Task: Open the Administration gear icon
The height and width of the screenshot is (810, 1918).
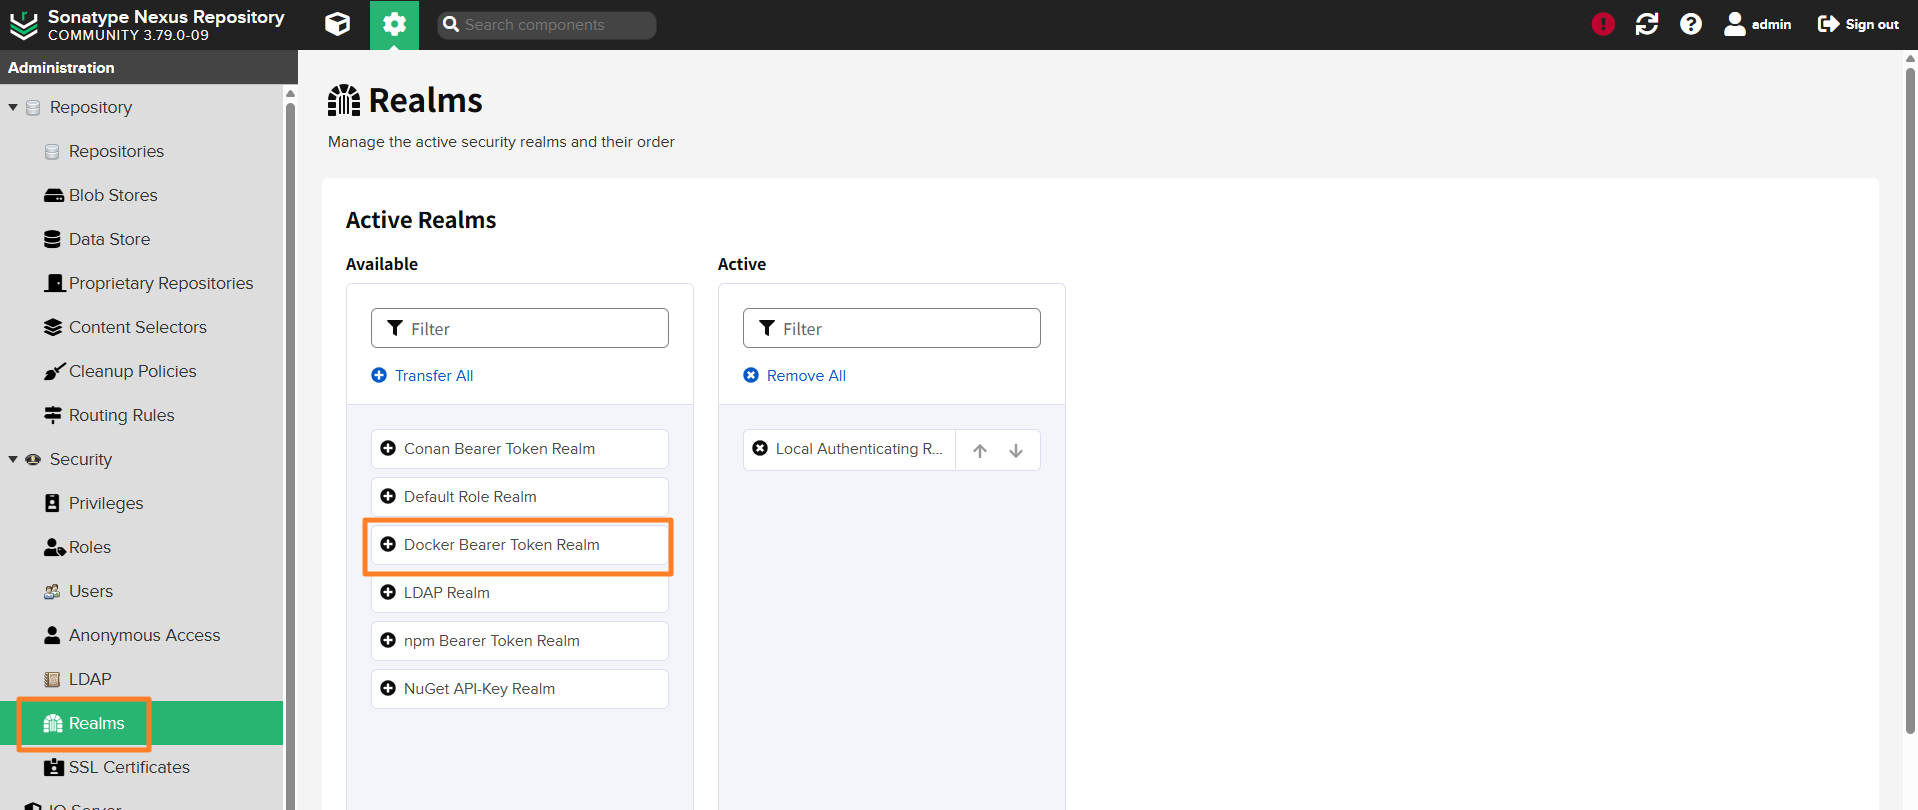Action: [x=394, y=25]
